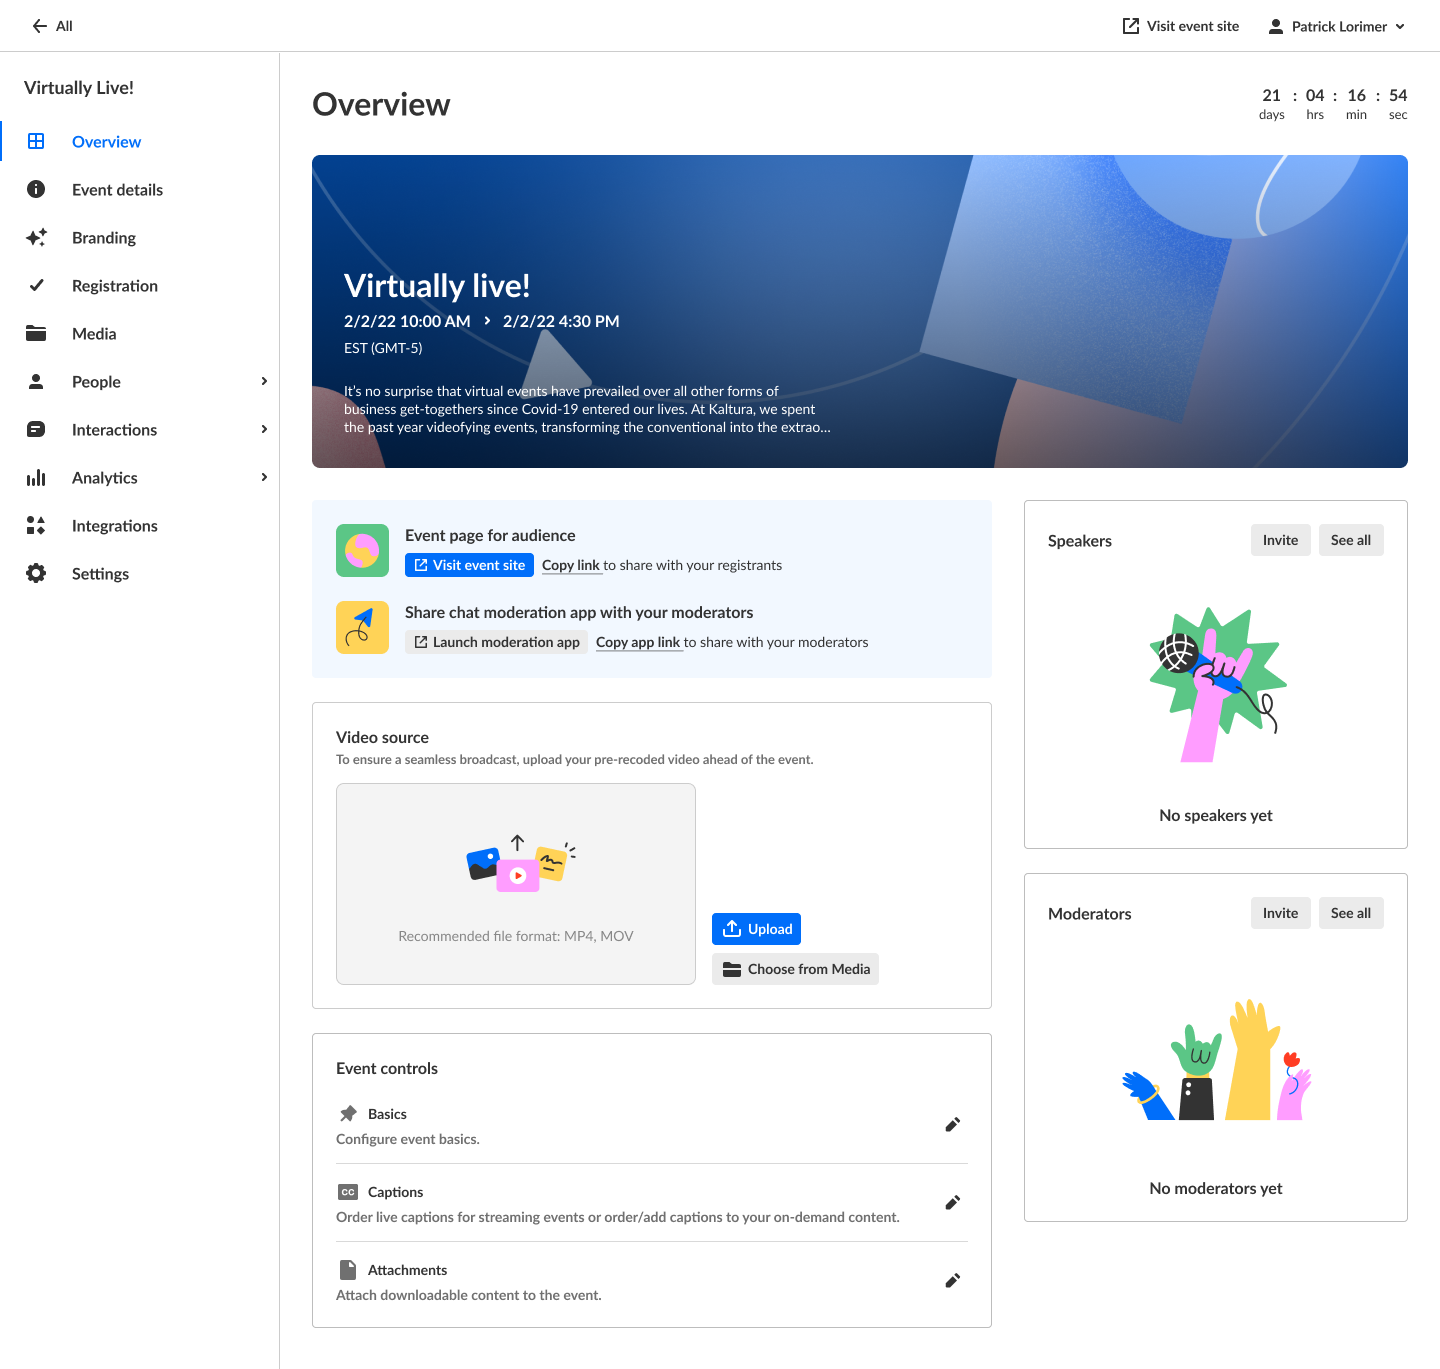See all moderators
The width and height of the screenshot is (1440, 1369).
[1351, 913]
